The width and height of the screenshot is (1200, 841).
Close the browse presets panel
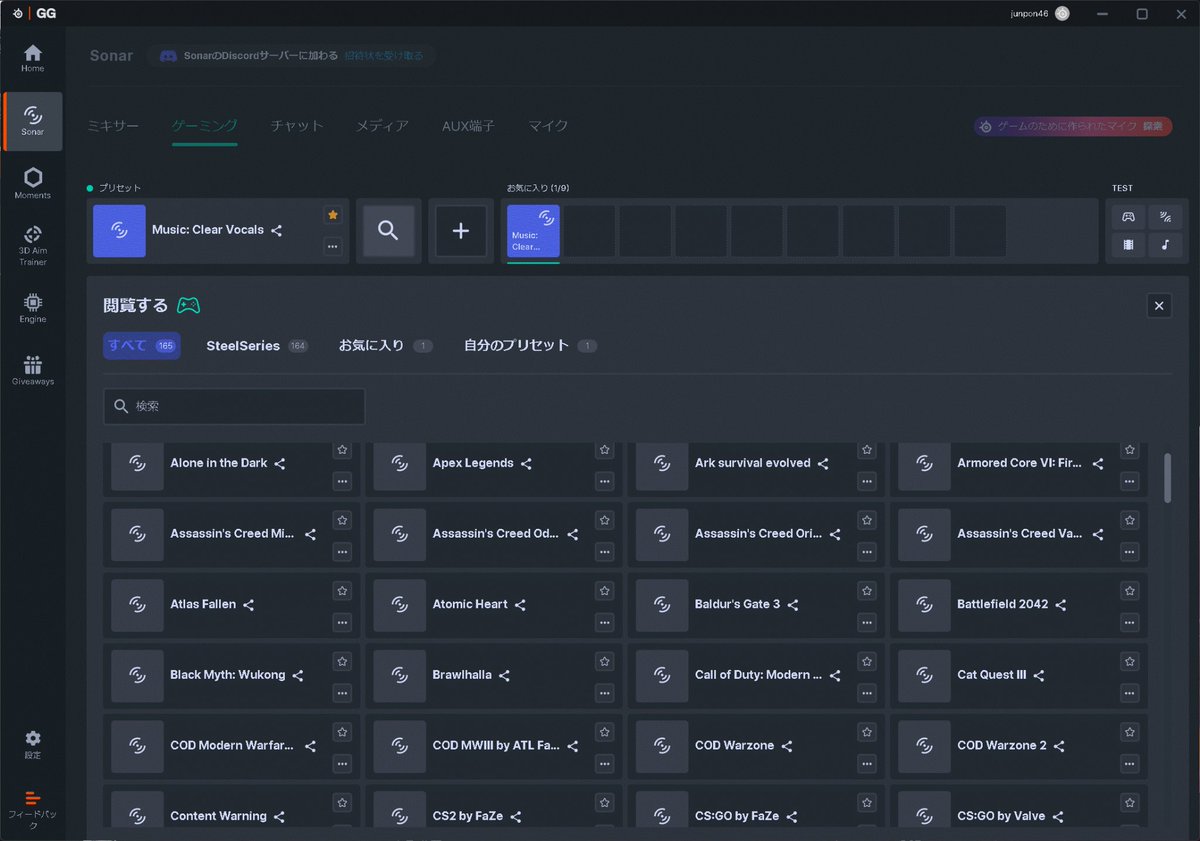click(1159, 306)
